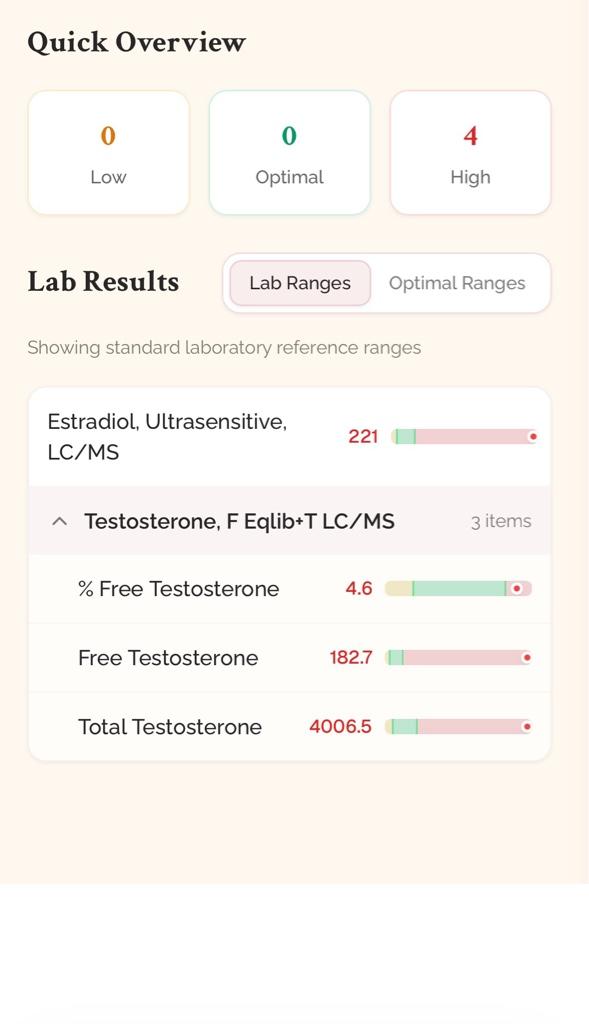
Task: Select the Free Testosterone row
Action: pos(289,658)
